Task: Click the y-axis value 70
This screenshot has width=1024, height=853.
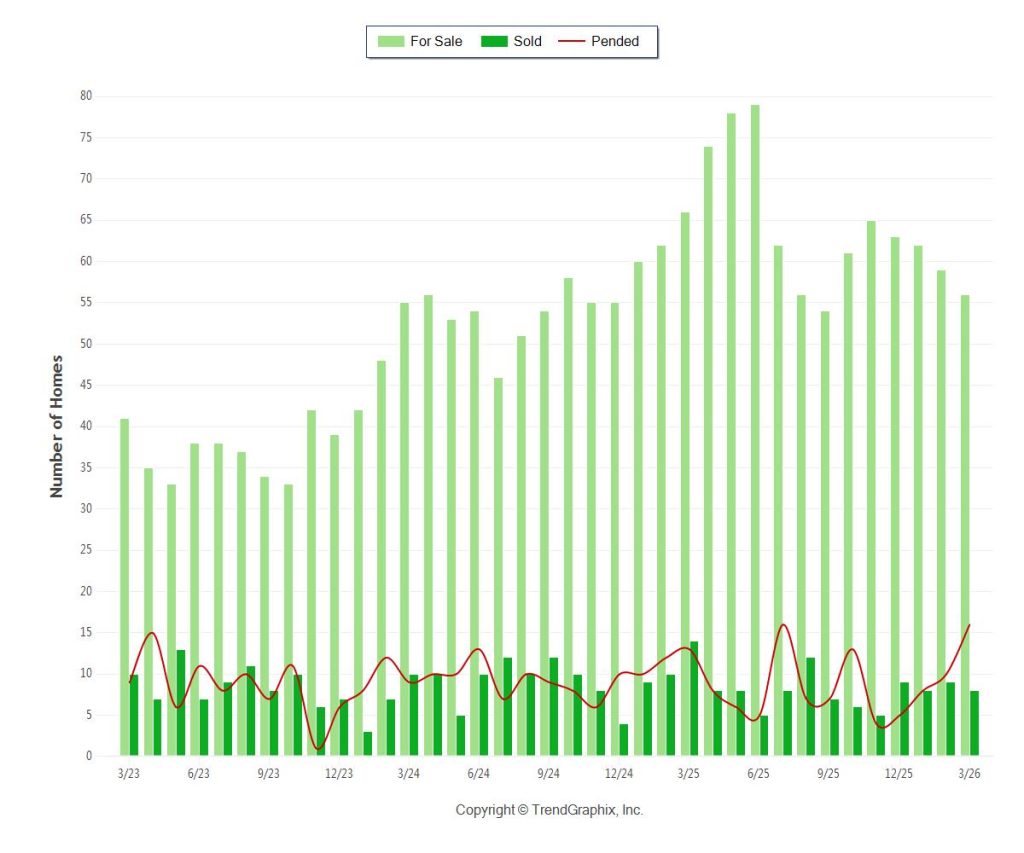Action: coord(86,178)
